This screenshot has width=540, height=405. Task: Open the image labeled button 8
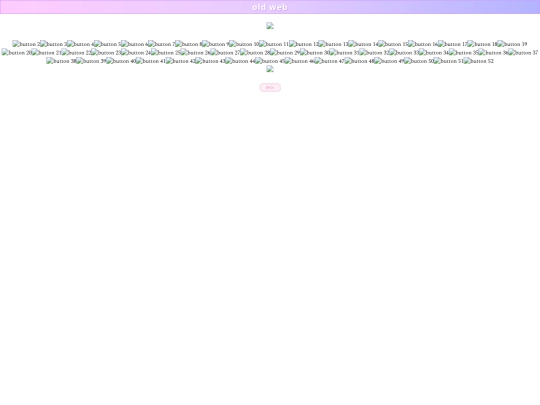[x=189, y=44]
